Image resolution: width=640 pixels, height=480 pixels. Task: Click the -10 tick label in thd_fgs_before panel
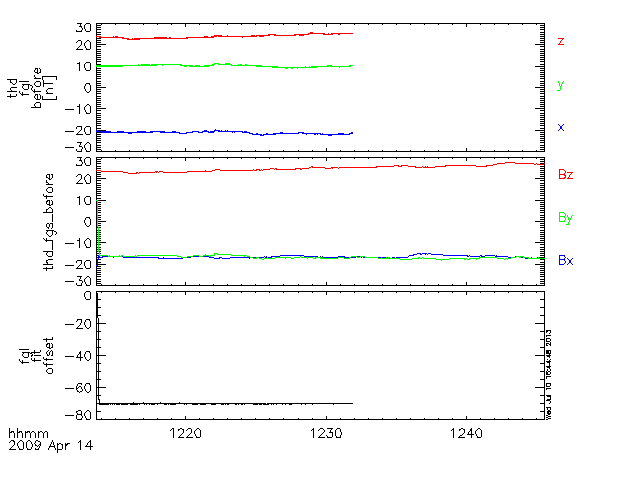coord(79,243)
